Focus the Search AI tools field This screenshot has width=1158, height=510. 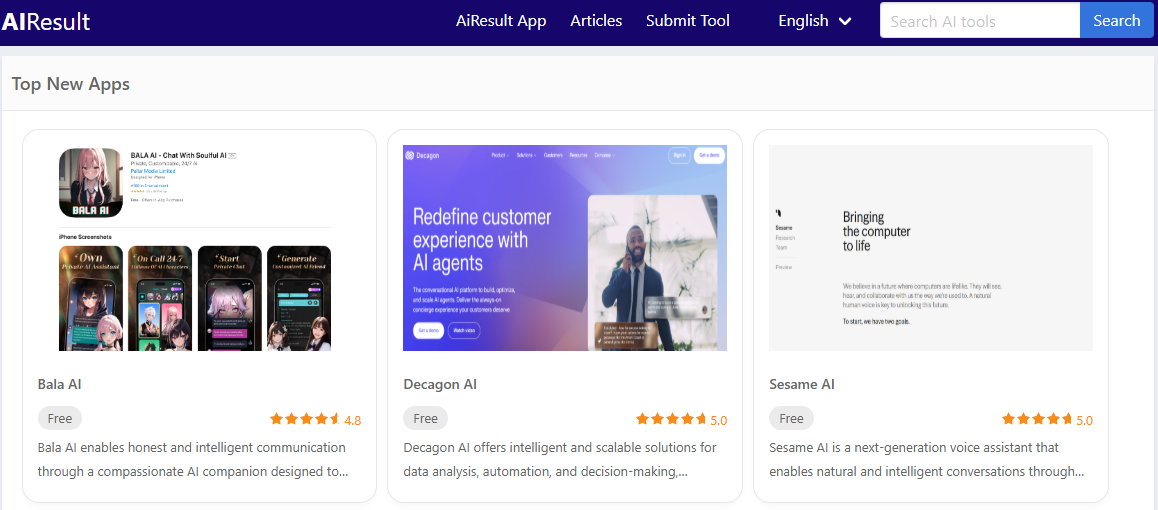click(980, 21)
